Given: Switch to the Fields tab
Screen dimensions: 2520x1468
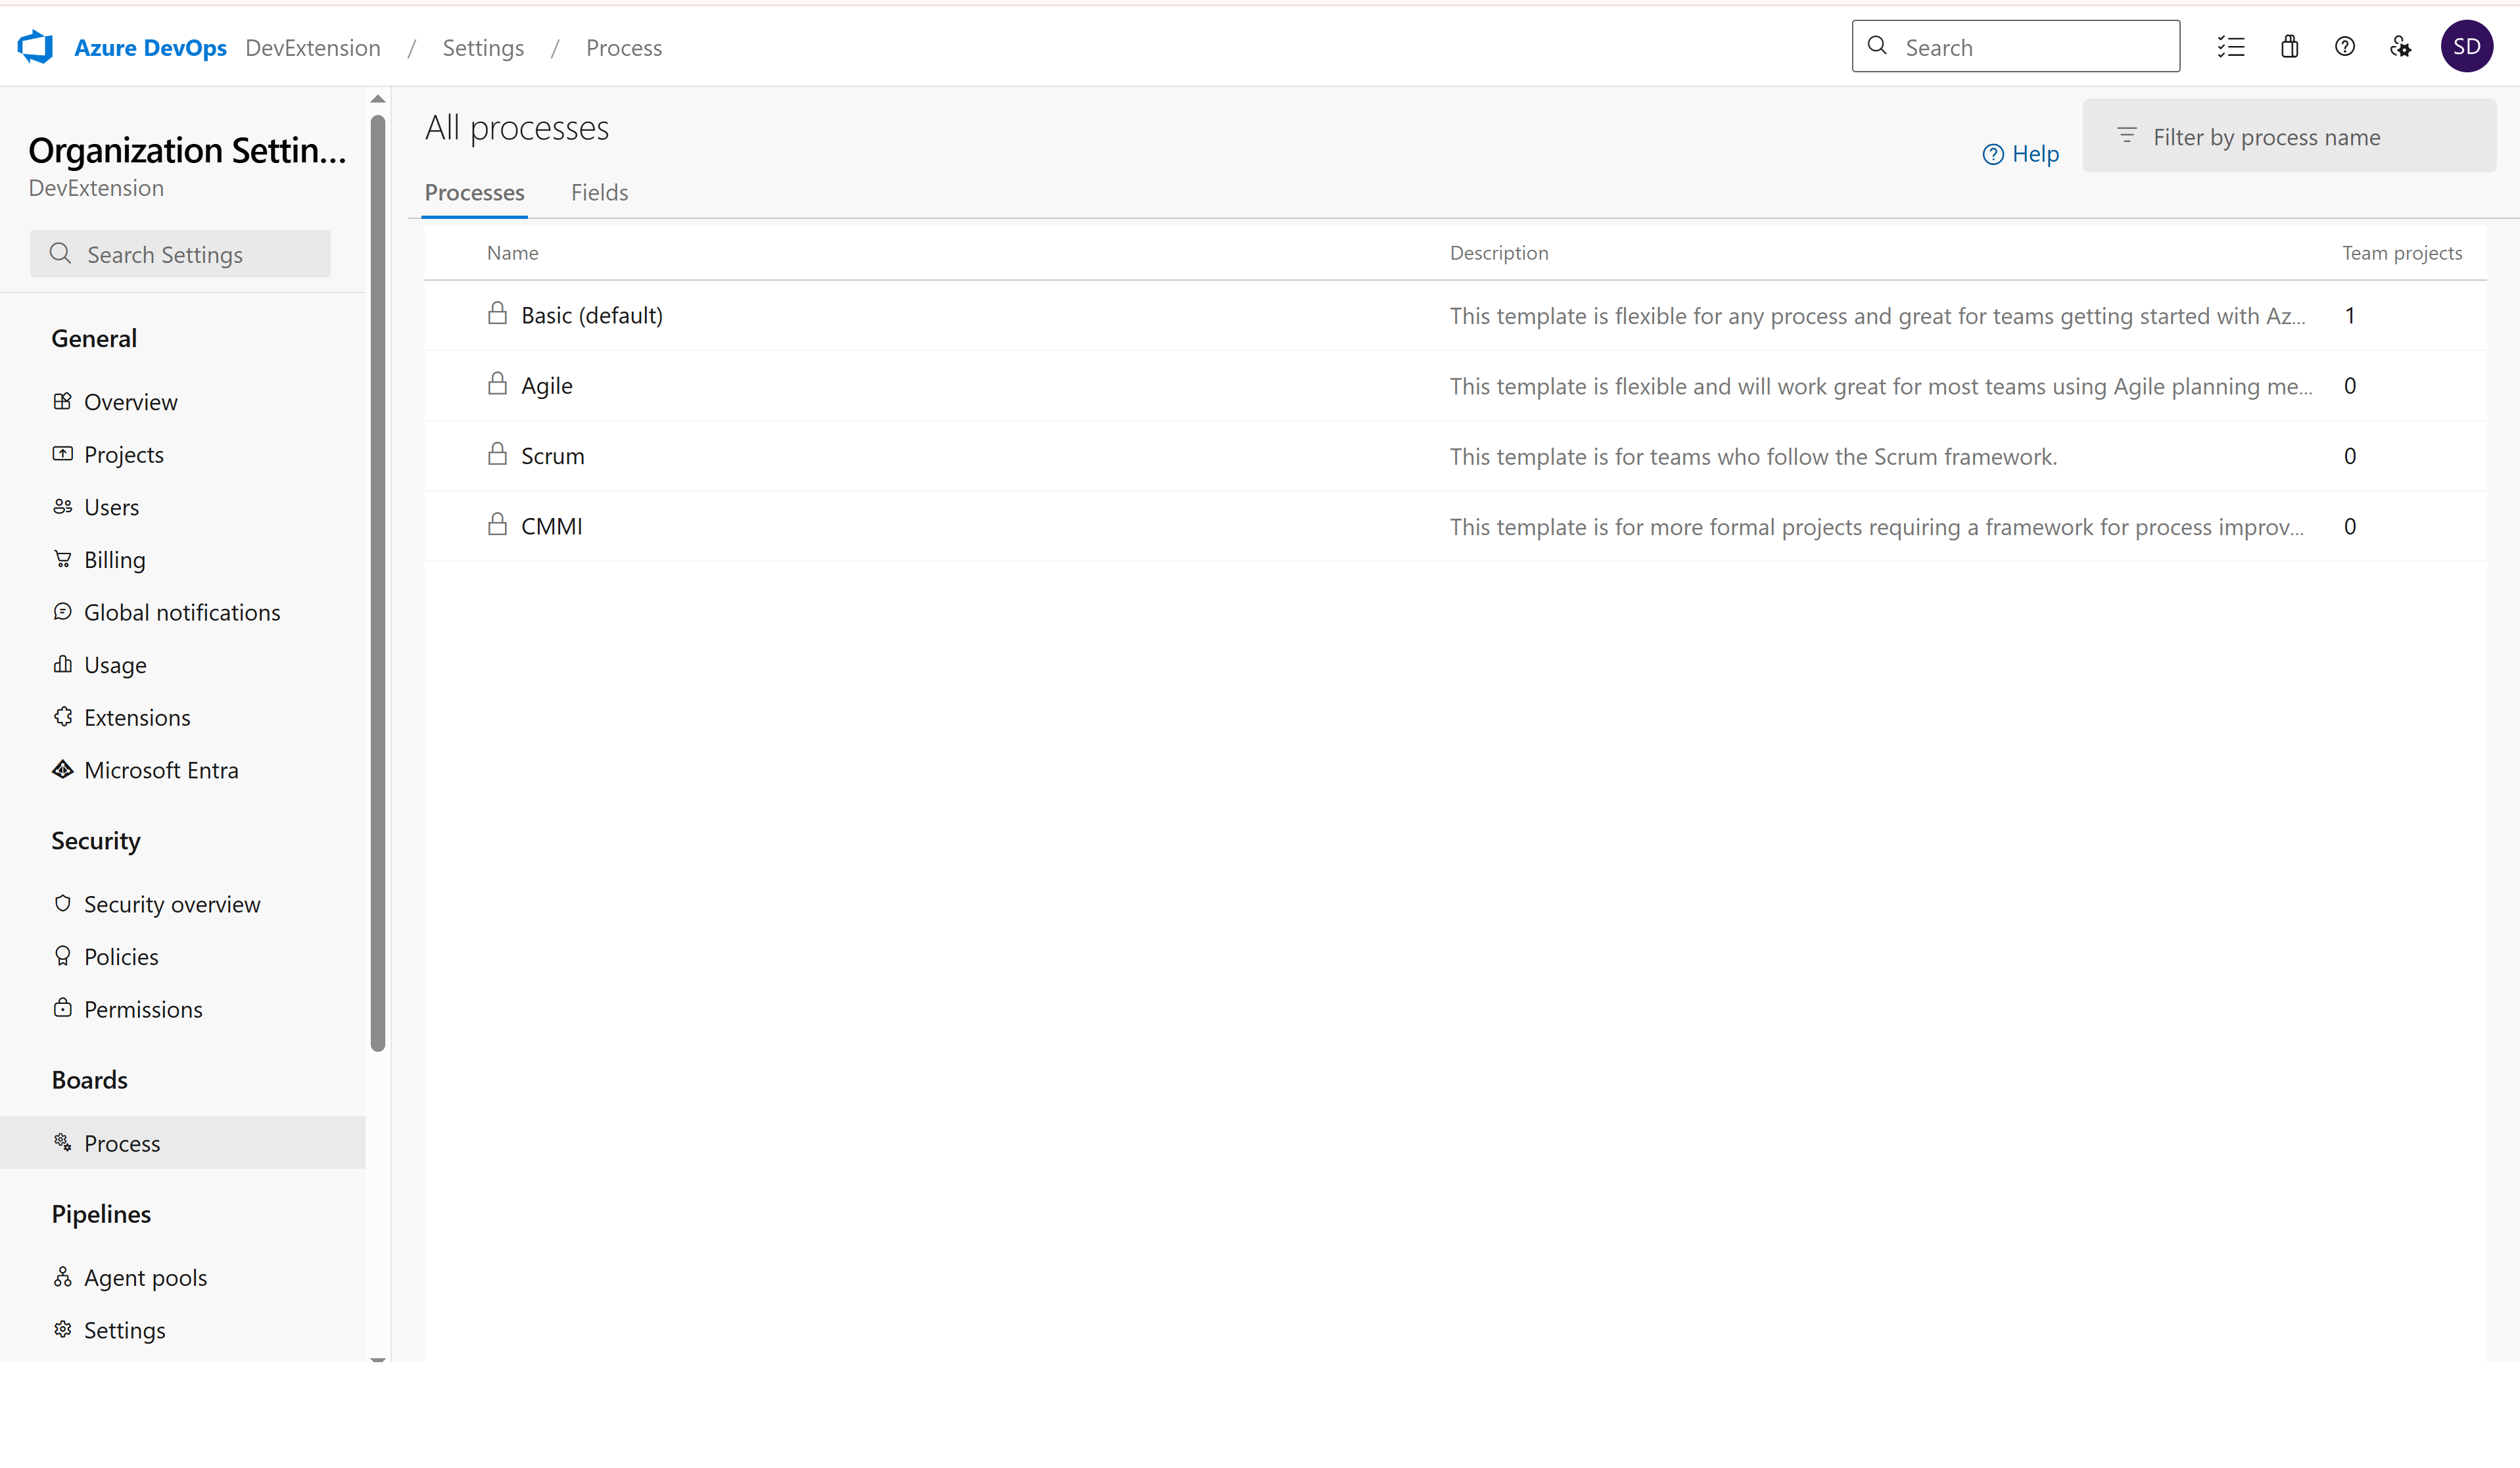Looking at the screenshot, I should pos(599,192).
